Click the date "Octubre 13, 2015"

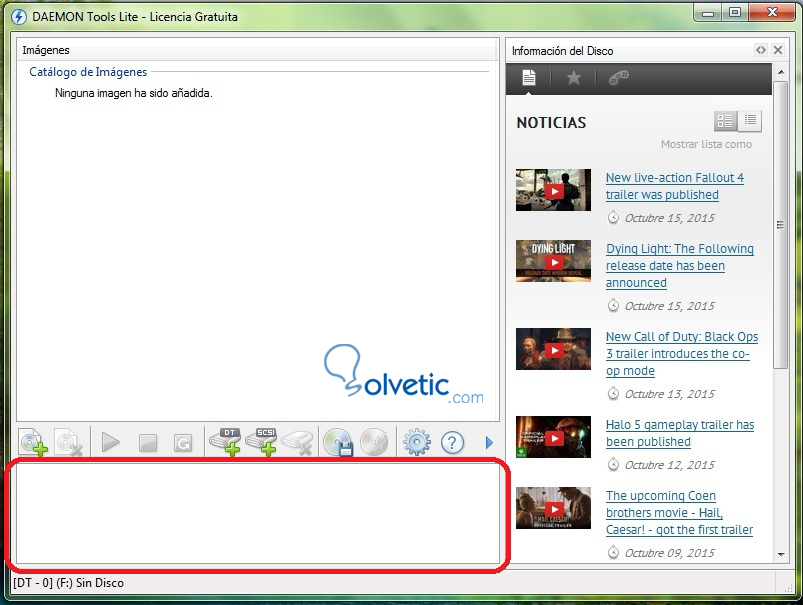(669, 394)
